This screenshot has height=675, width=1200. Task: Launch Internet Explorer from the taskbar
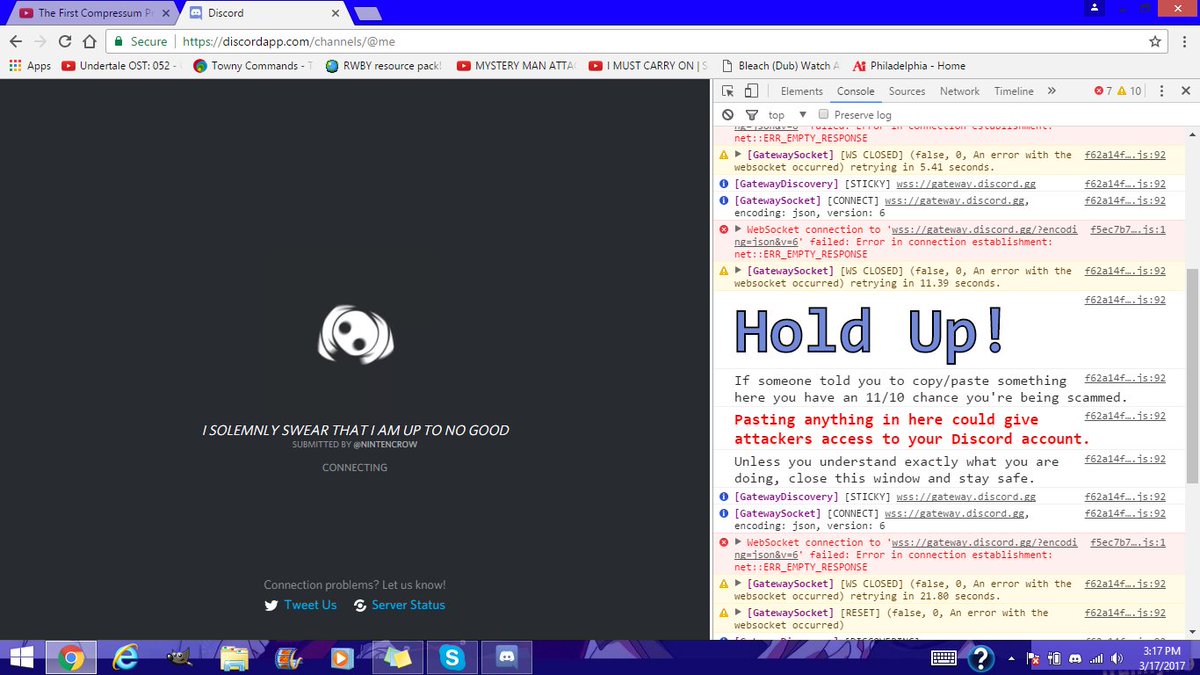tap(126, 657)
